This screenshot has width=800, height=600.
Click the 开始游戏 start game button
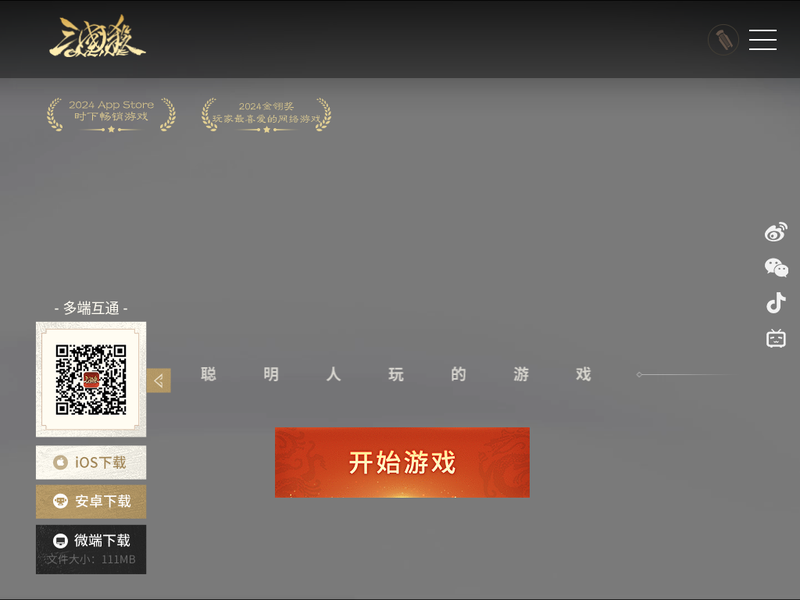click(x=402, y=462)
